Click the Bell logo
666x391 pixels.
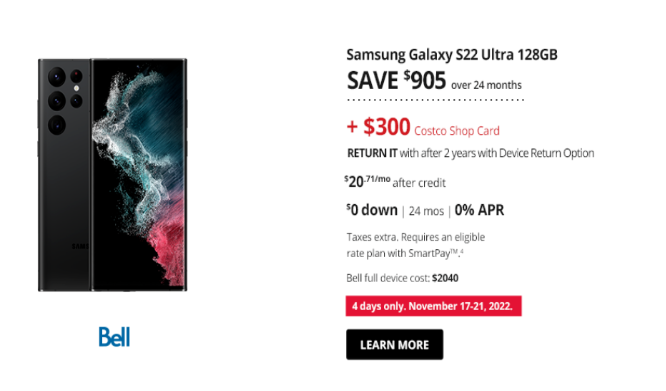(114, 337)
